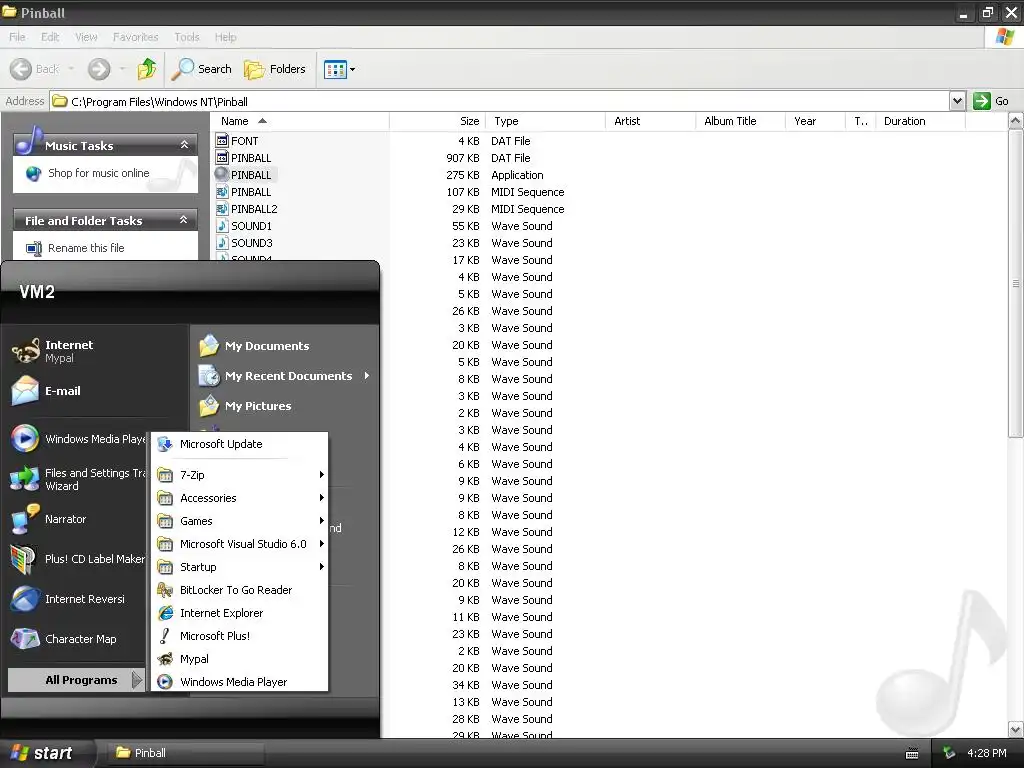Open the Tools menu
Image resolution: width=1024 pixels, height=768 pixels.
(x=187, y=37)
